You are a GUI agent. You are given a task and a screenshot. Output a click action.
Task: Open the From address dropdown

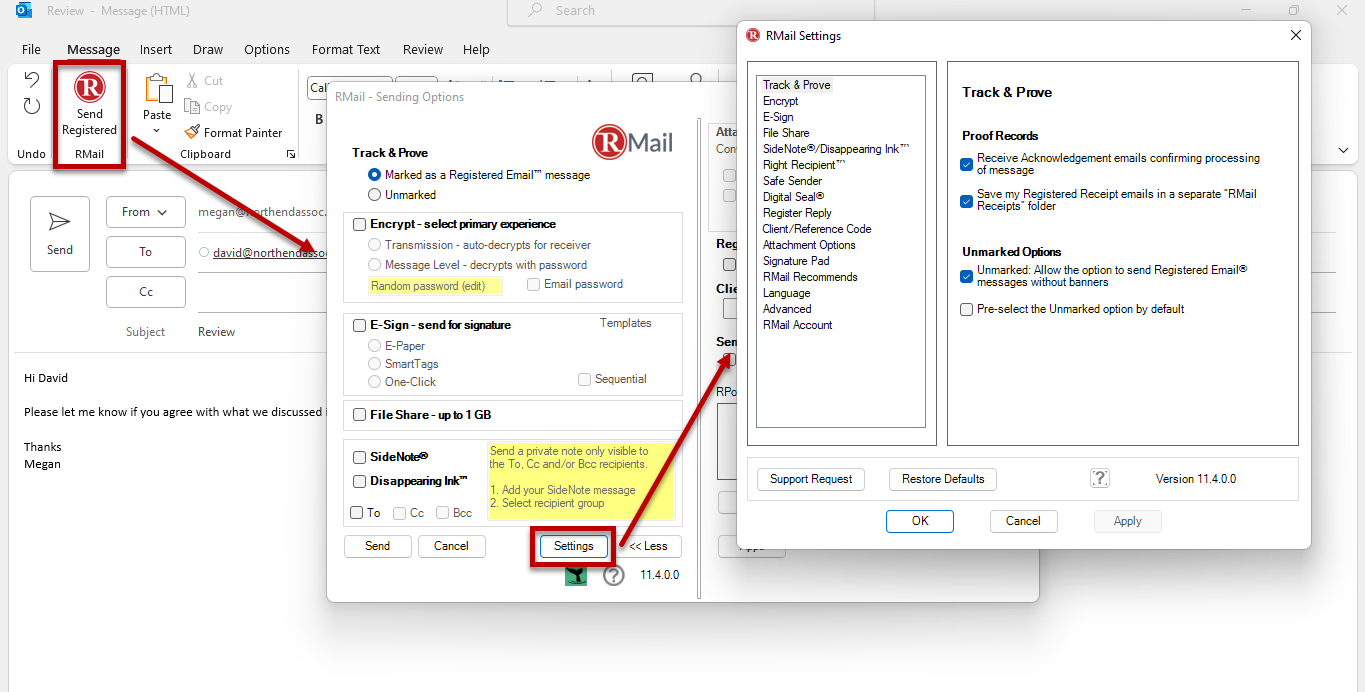coord(145,212)
